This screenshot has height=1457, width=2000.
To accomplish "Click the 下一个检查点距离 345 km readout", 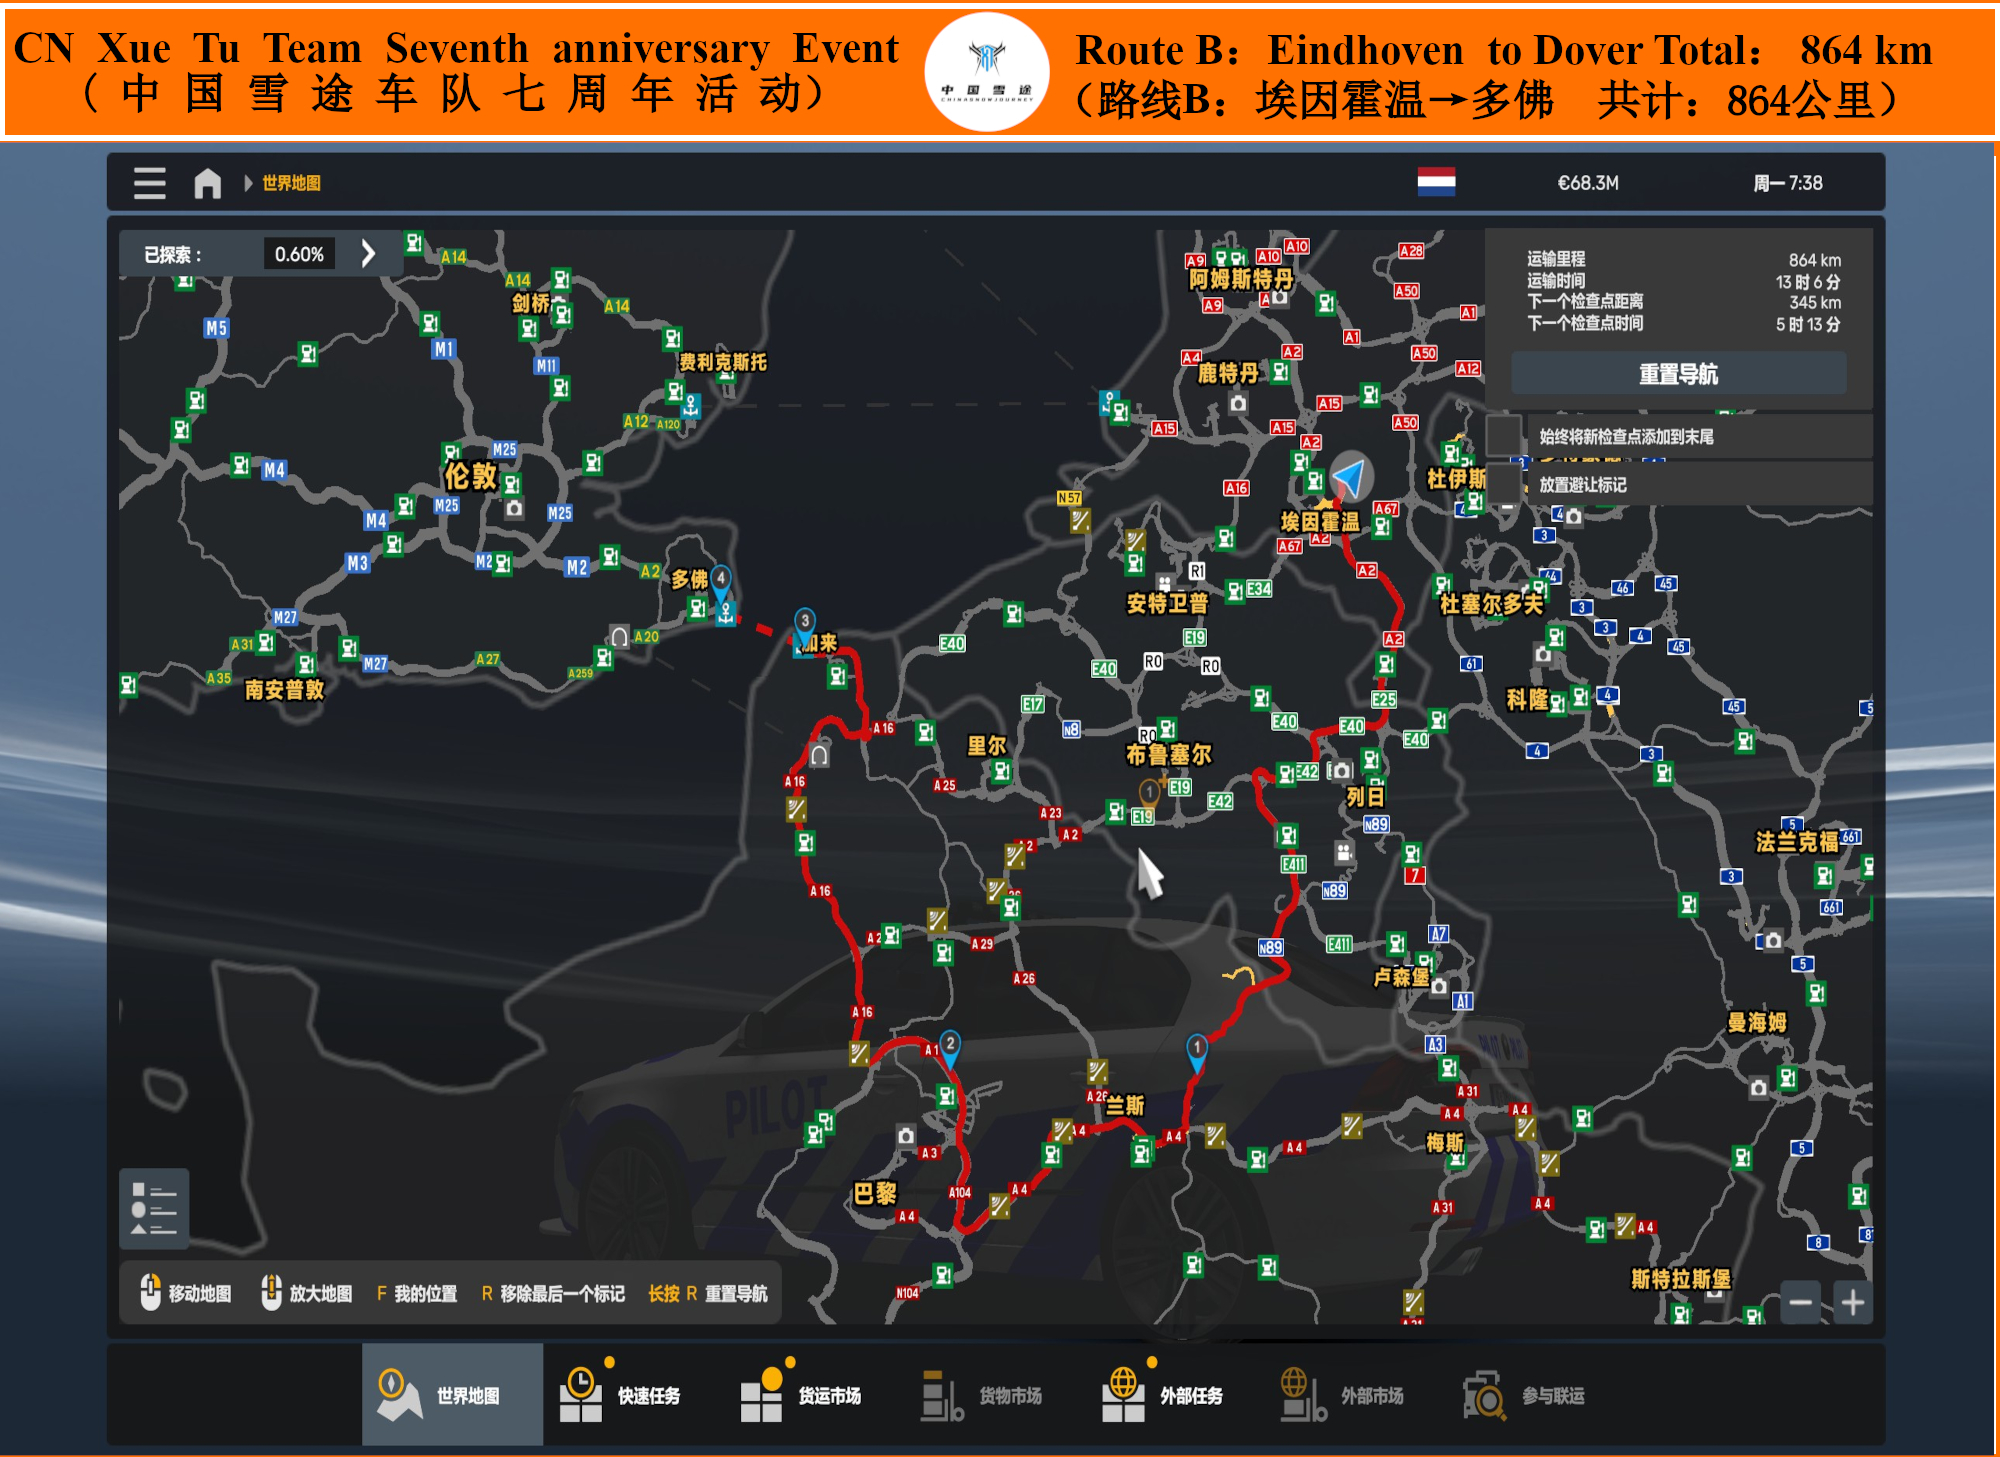I will (1684, 302).
